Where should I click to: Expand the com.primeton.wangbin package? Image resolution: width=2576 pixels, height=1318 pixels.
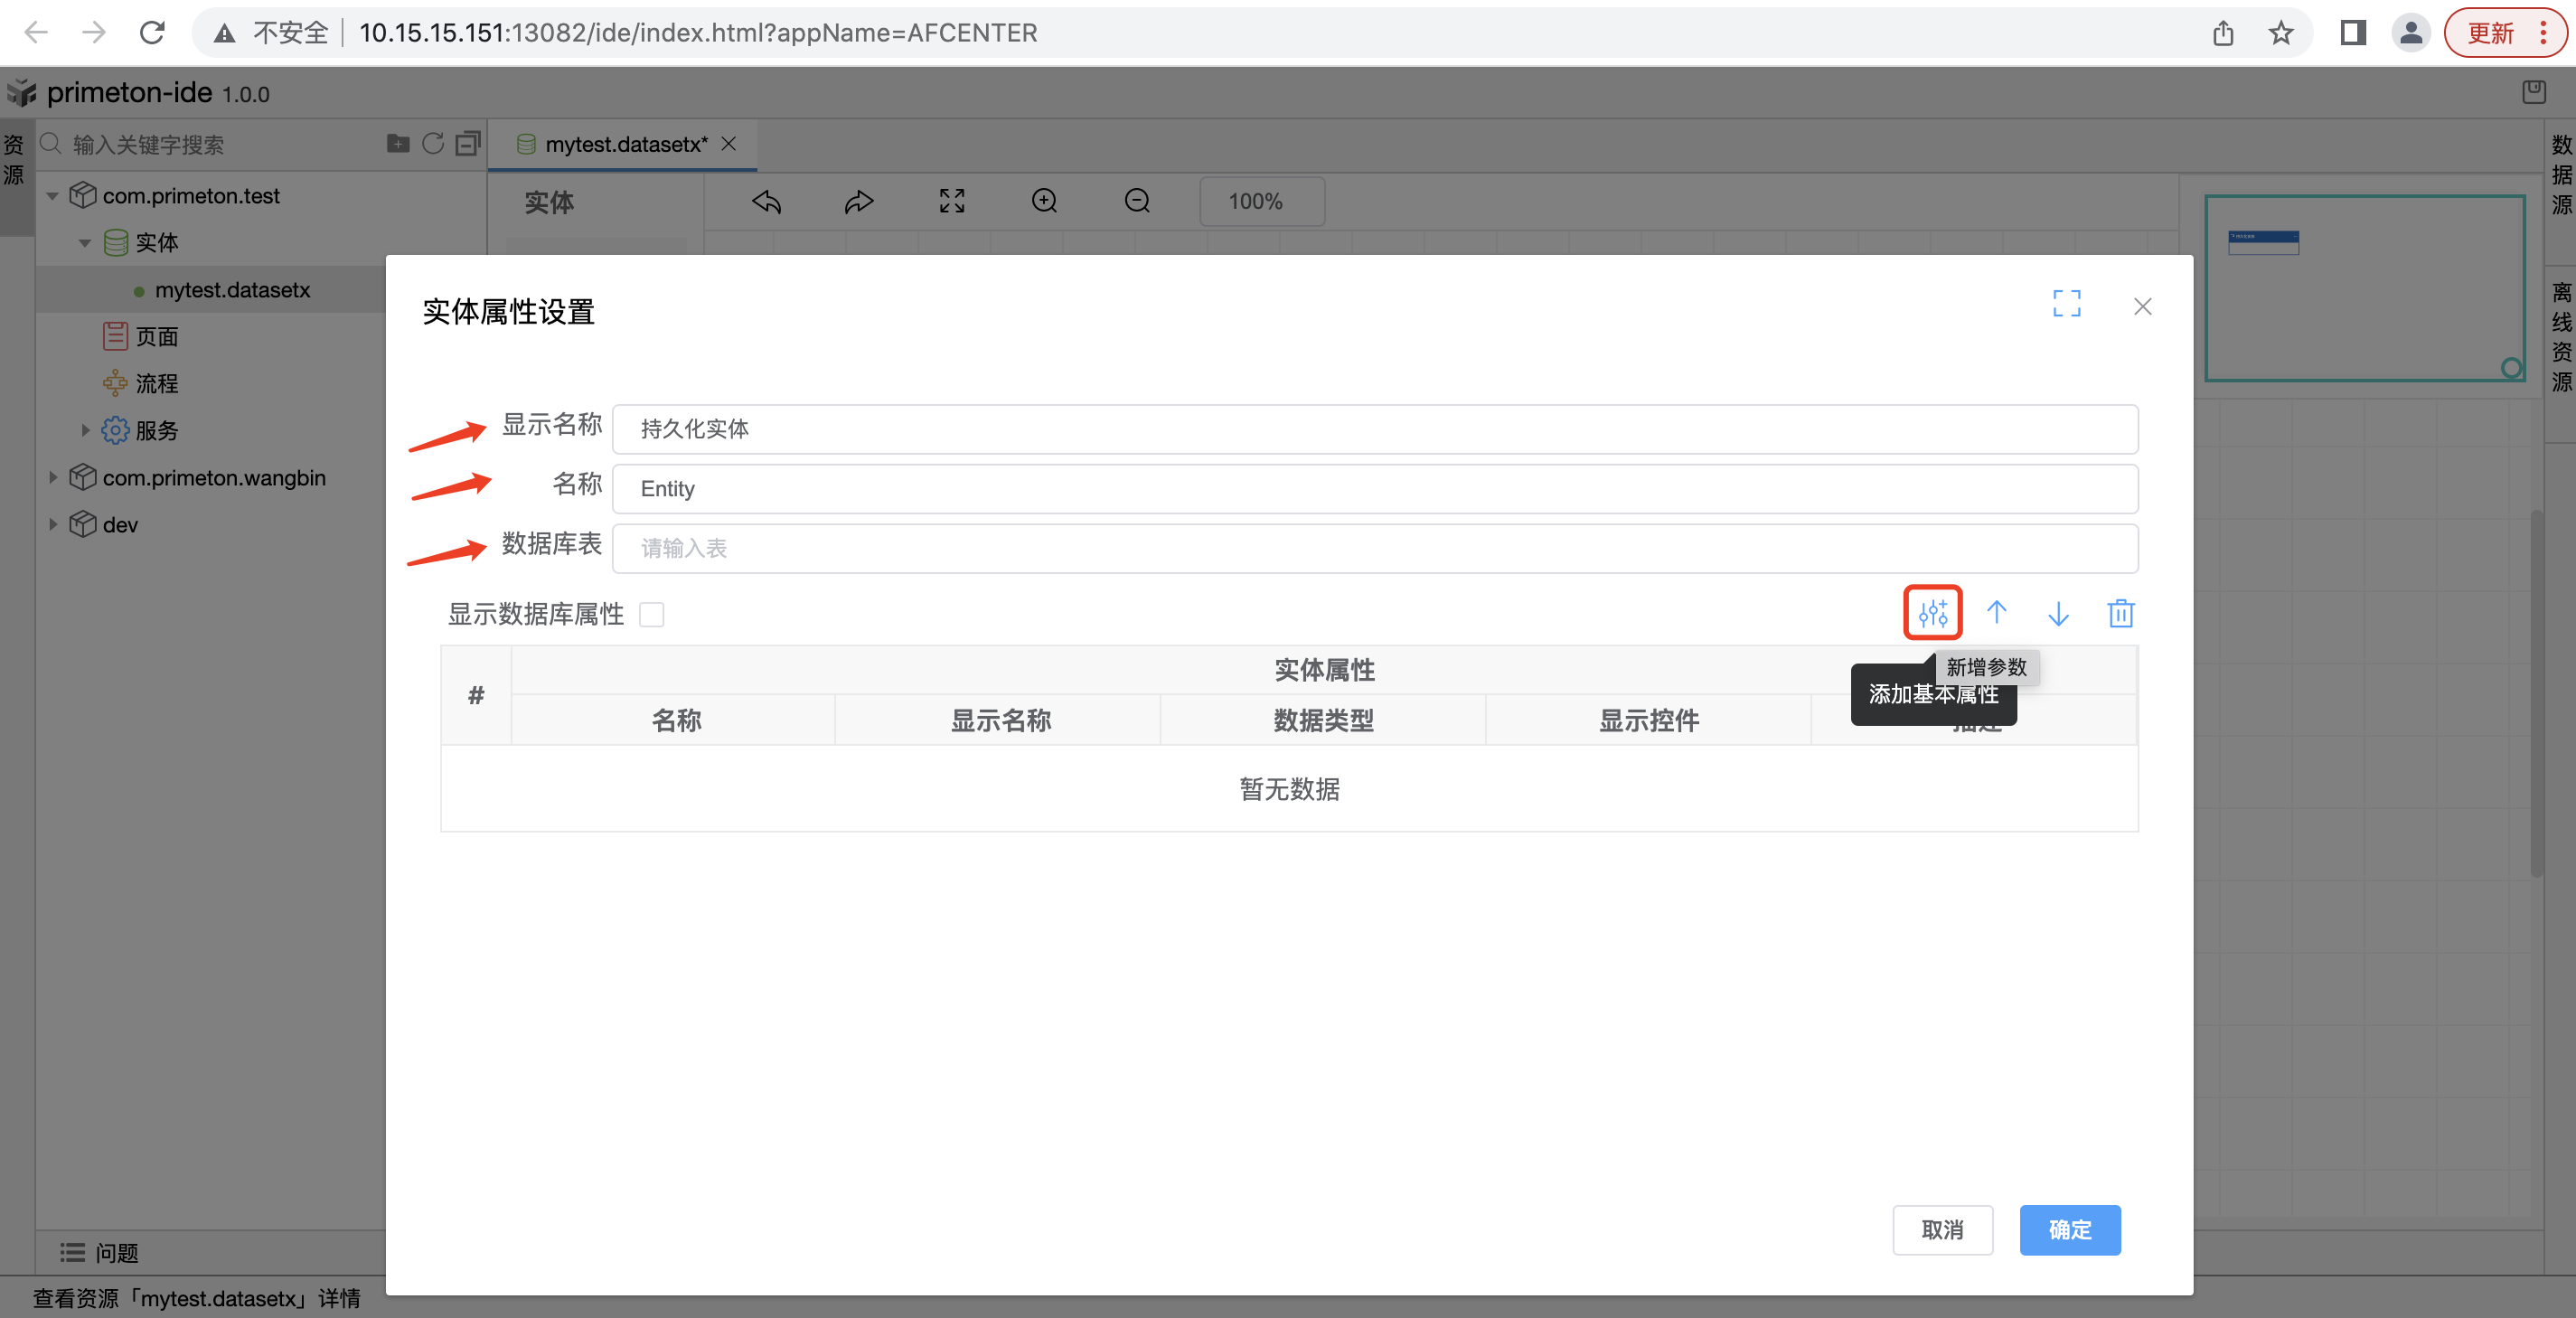point(52,478)
